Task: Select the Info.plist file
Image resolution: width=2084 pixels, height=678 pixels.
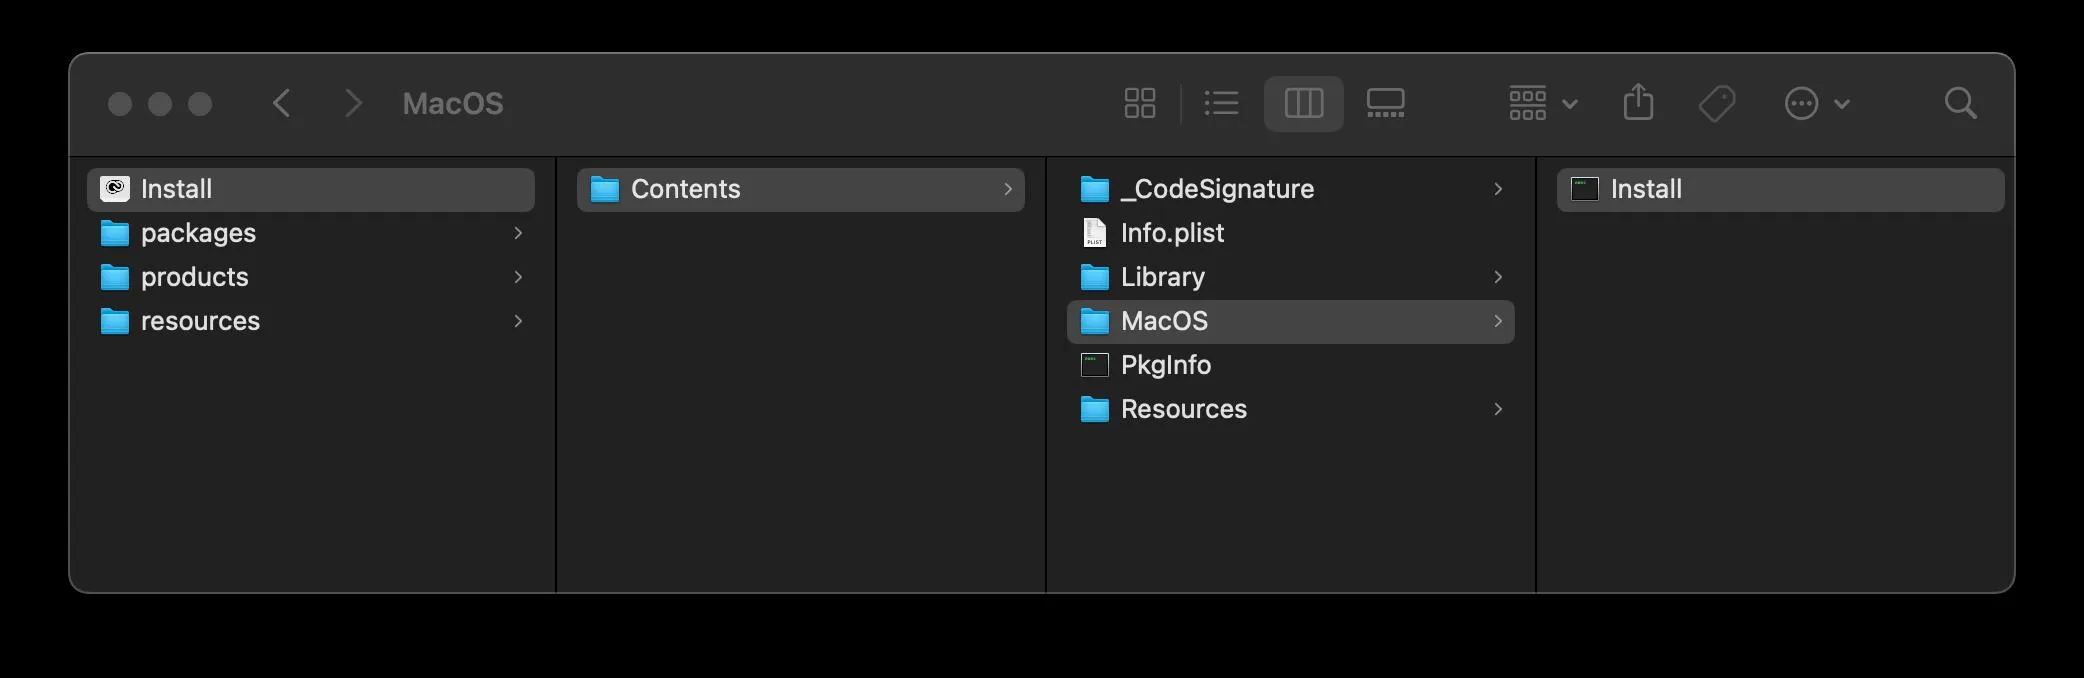Action: (x=1172, y=233)
